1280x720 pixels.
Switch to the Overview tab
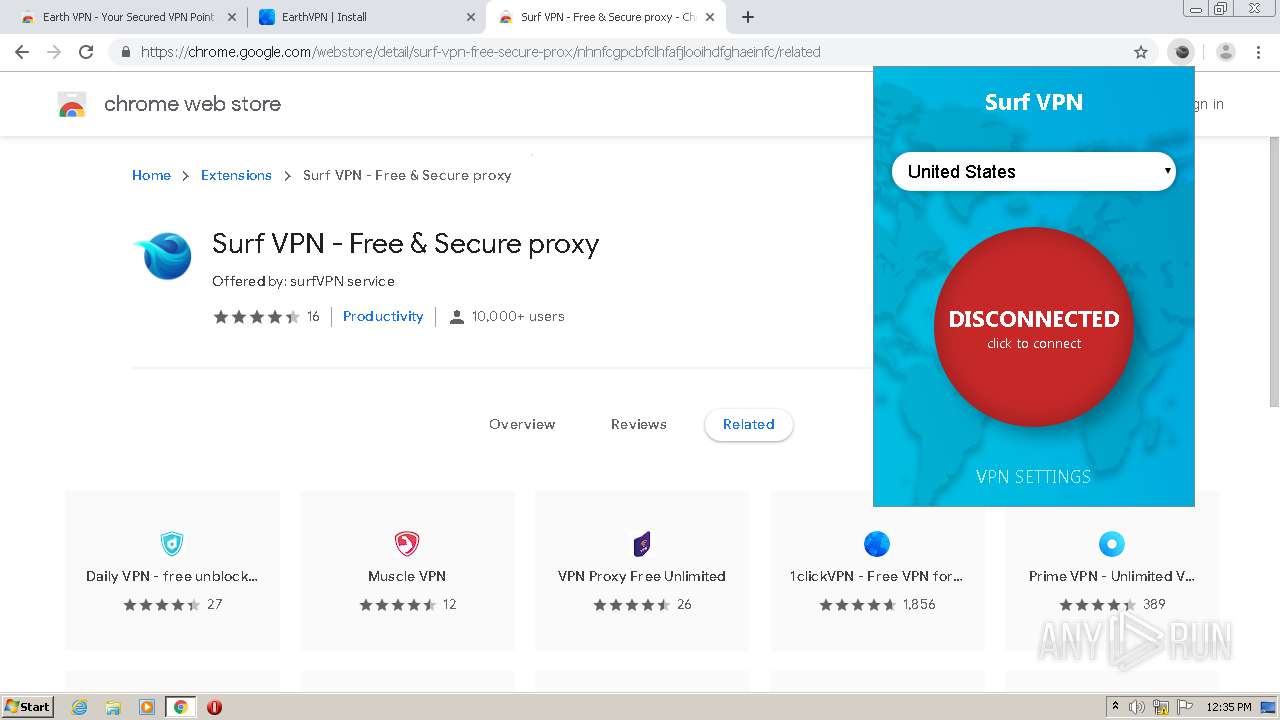[x=522, y=424]
